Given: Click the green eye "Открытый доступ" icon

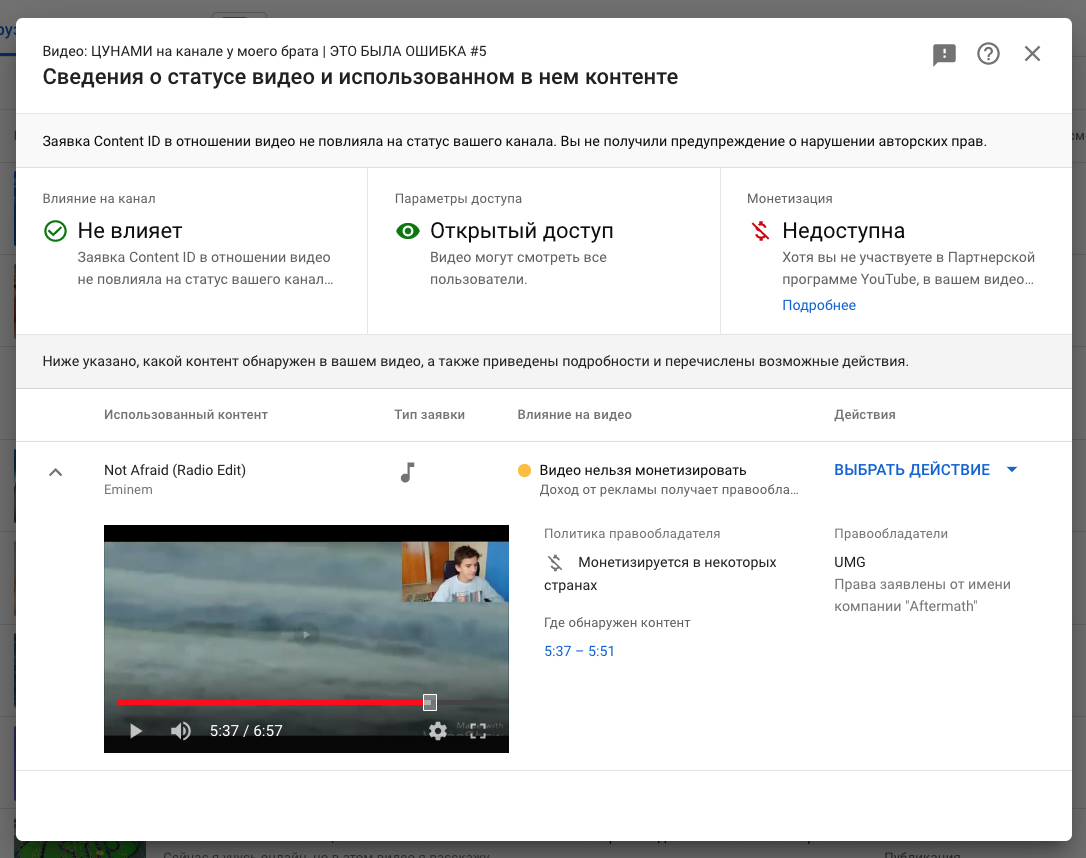Looking at the screenshot, I should coord(408,231).
